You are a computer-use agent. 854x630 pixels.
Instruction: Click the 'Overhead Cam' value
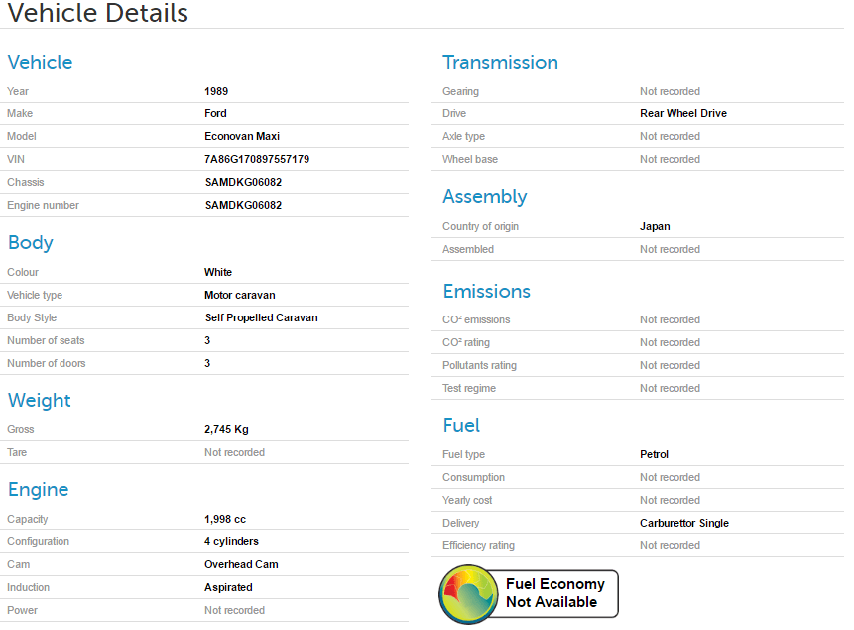[x=241, y=564]
